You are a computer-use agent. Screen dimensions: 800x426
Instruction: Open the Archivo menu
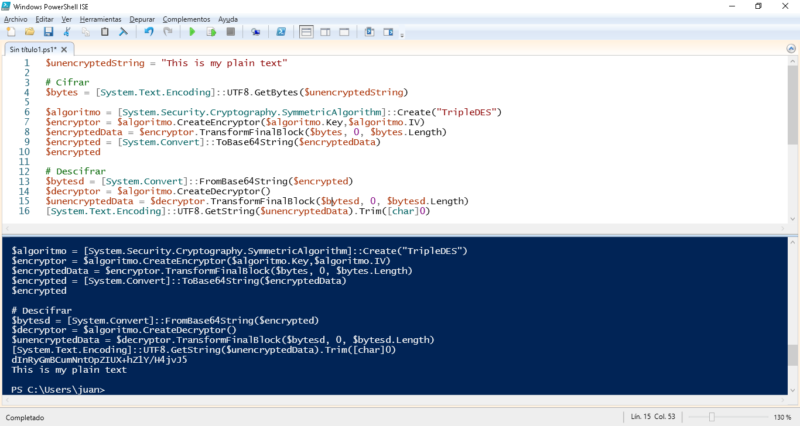click(x=16, y=19)
